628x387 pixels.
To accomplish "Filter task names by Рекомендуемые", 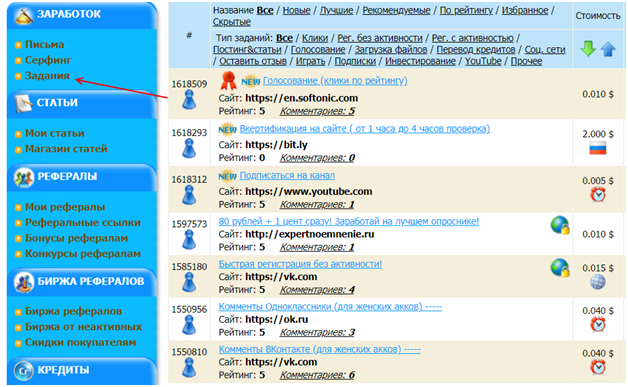I will click(397, 10).
